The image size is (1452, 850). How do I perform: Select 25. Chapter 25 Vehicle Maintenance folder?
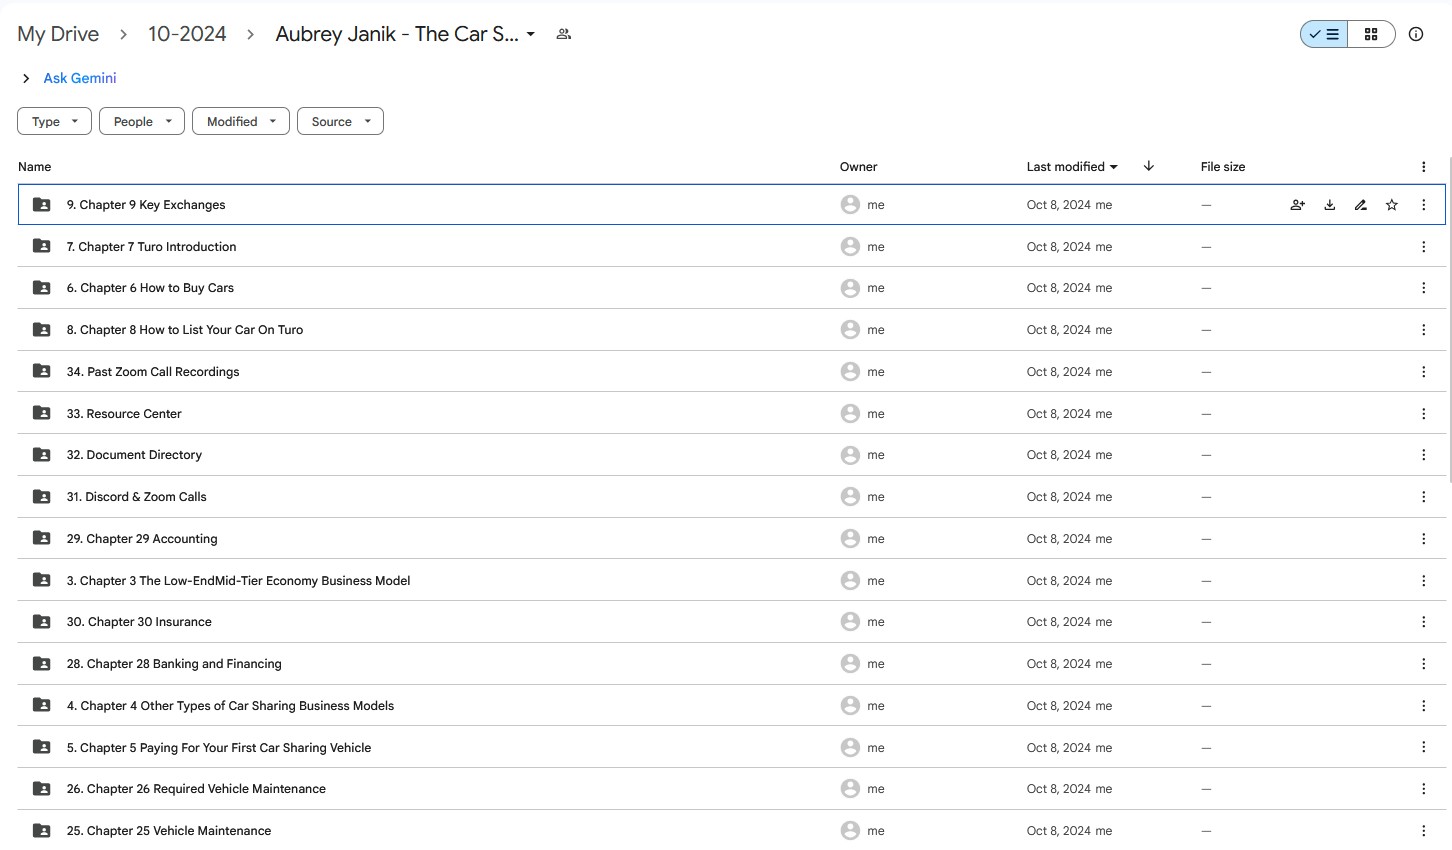pyautogui.click(x=731, y=831)
